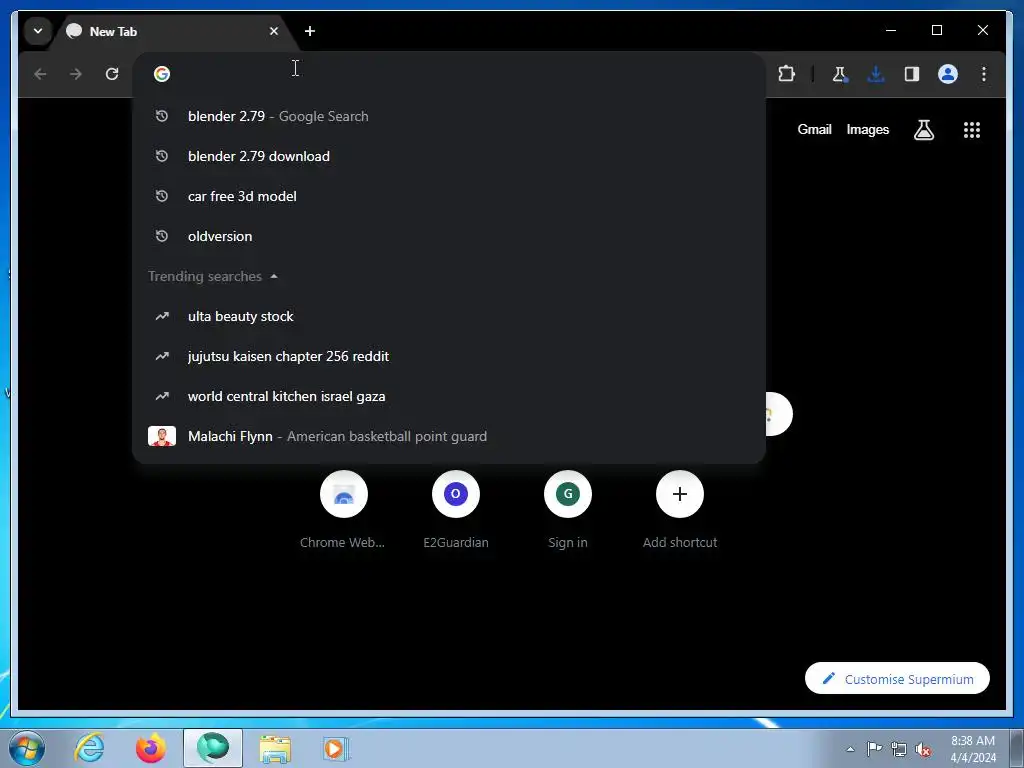The image size is (1024, 768).
Task: Open the media player taskbar icon
Action: coord(336,749)
